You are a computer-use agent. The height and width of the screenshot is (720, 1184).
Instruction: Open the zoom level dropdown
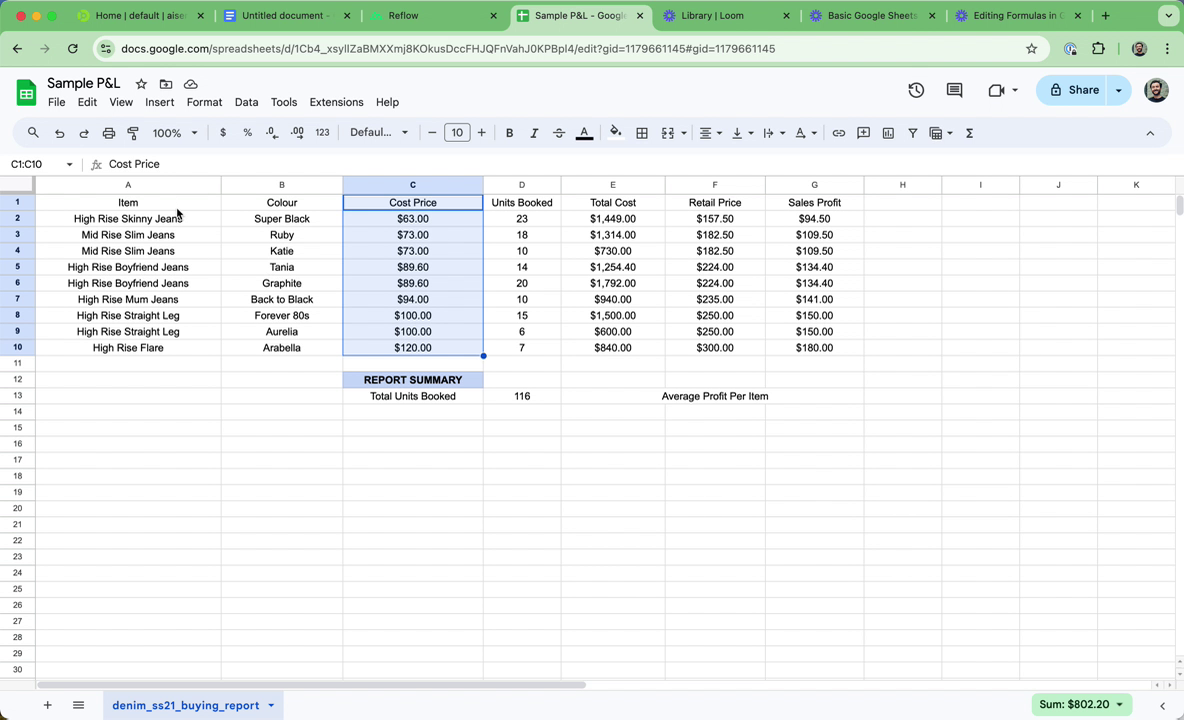click(x=174, y=132)
